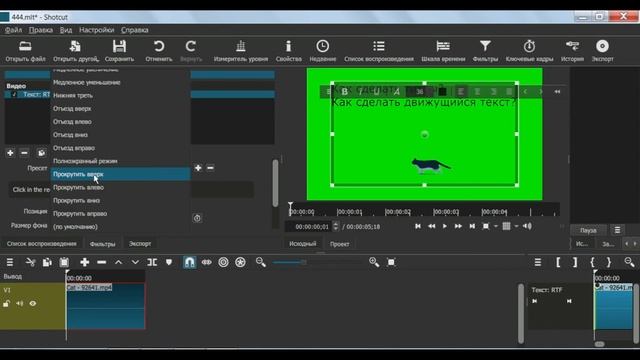Click the Paste clipboard icon in timeline toolbar
The height and width of the screenshot is (360, 640).
(x=64, y=262)
